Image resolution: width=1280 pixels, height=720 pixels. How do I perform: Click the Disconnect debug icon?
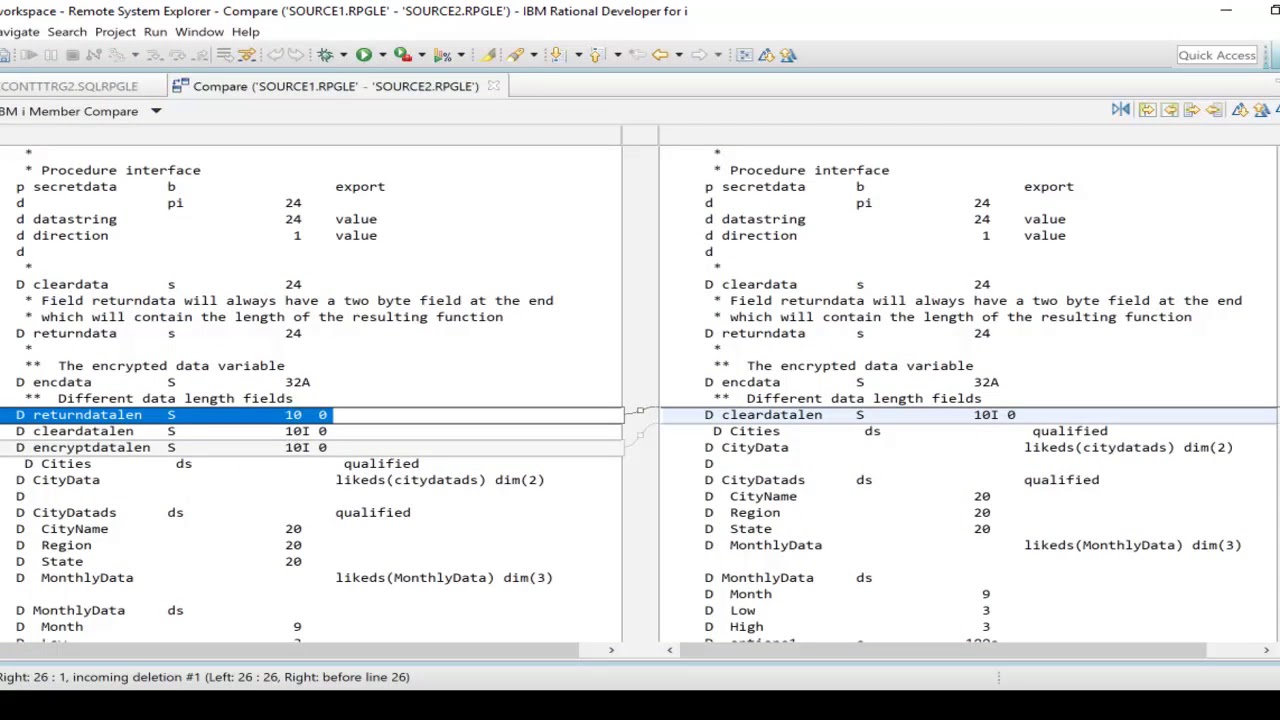(94, 55)
